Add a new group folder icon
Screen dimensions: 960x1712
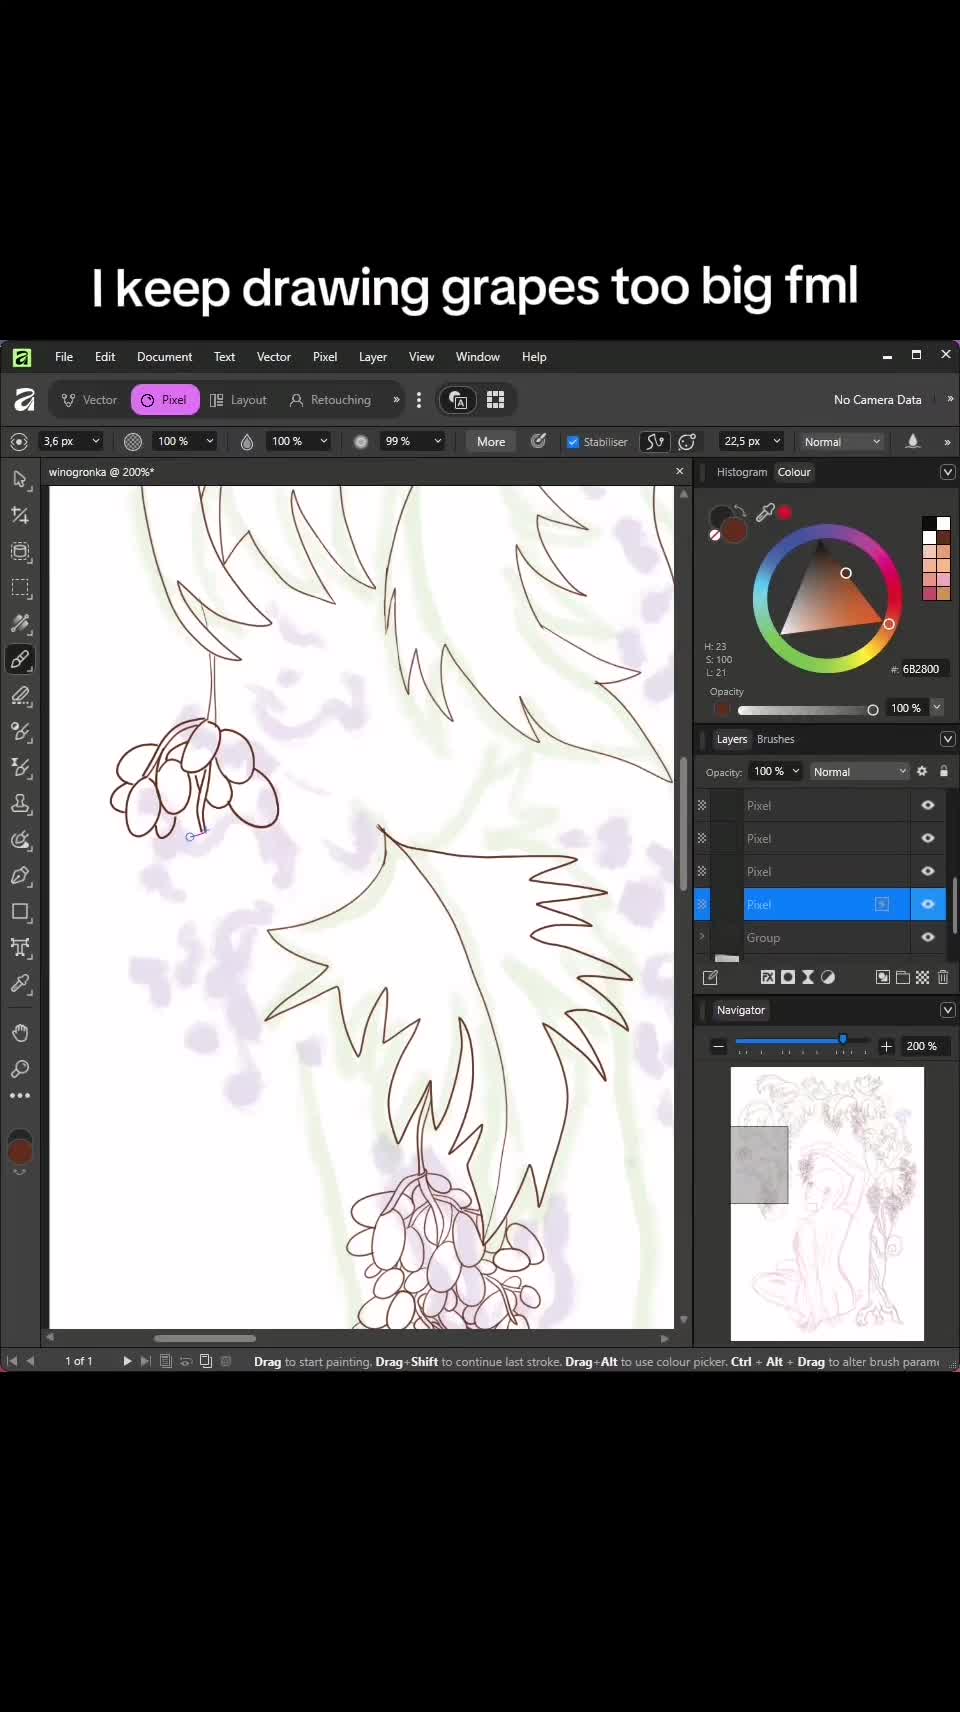click(x=903, y=977)
